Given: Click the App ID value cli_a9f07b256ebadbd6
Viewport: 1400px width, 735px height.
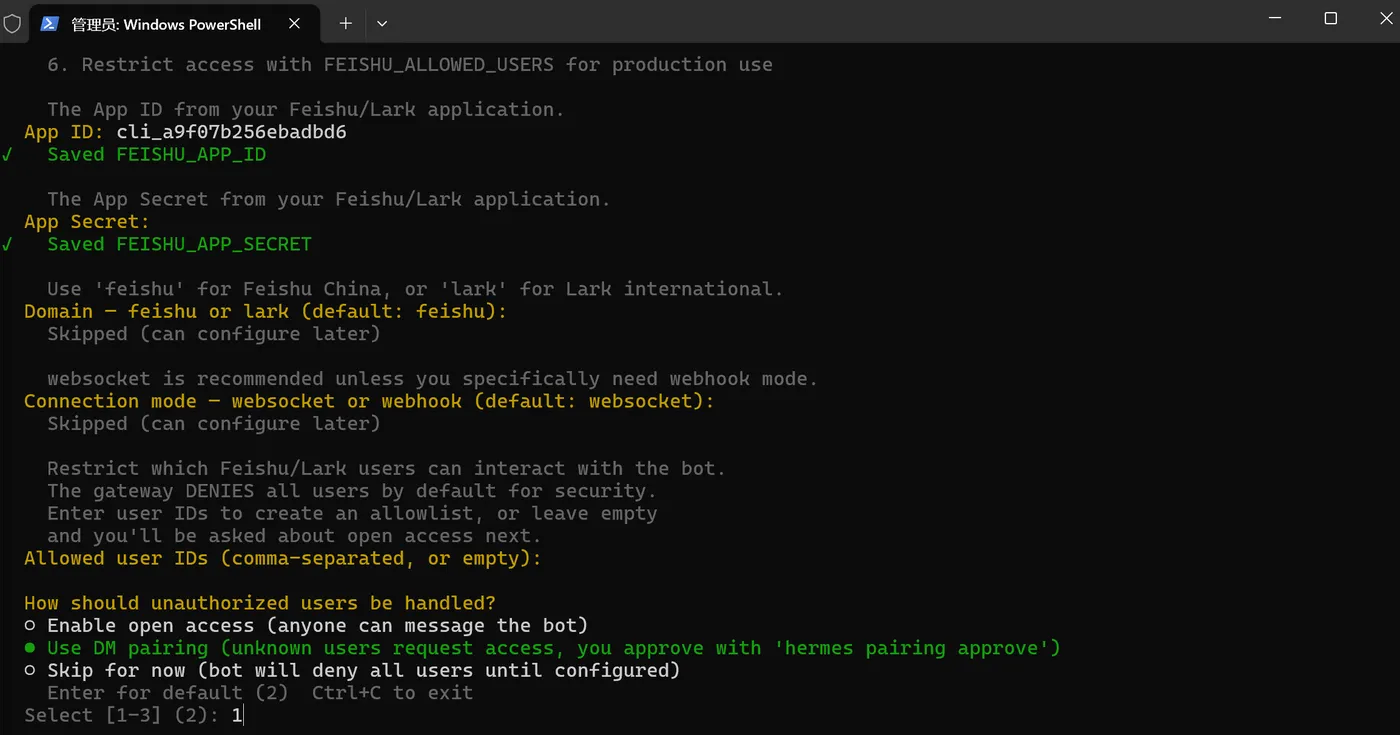Looking at the screenshot, I should pyautogui.click(x=231, y=132).
